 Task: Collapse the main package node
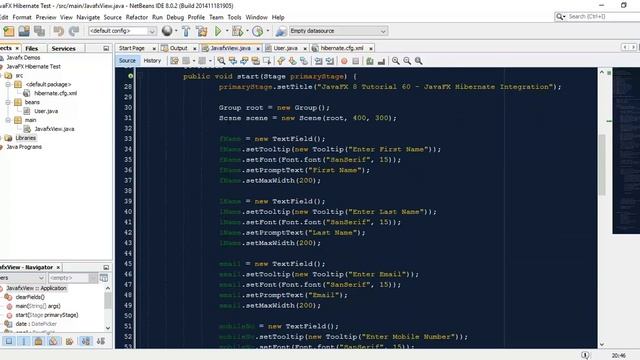(8, 120)
